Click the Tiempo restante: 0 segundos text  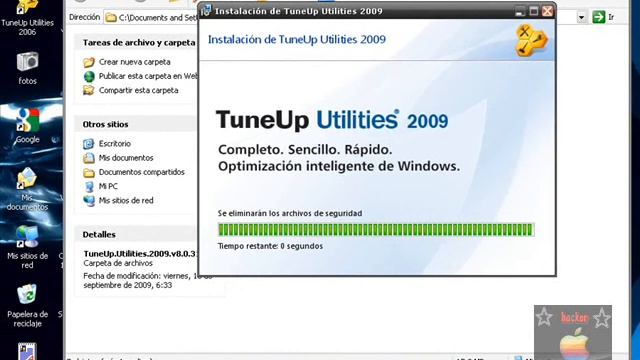click(x=270, y=246)
